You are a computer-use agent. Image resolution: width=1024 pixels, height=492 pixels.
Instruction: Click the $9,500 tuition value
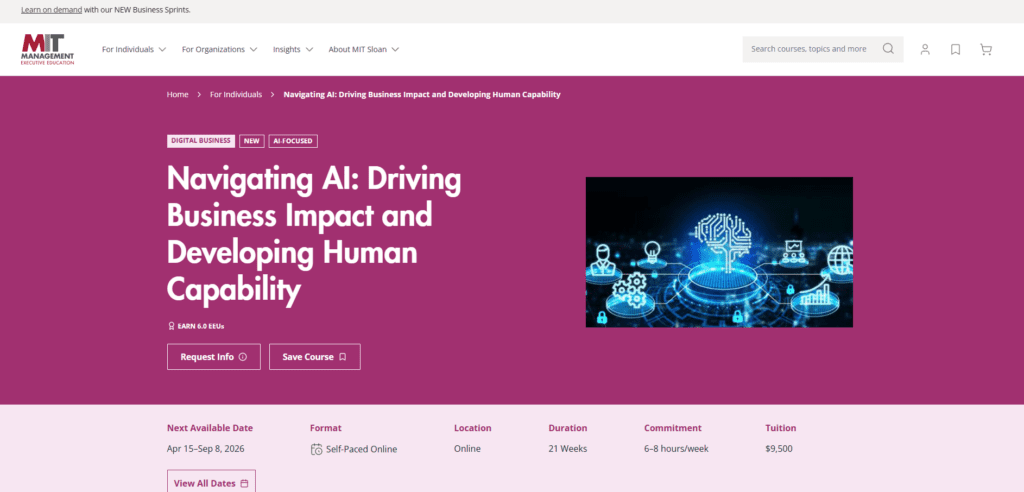pos(779,449)
